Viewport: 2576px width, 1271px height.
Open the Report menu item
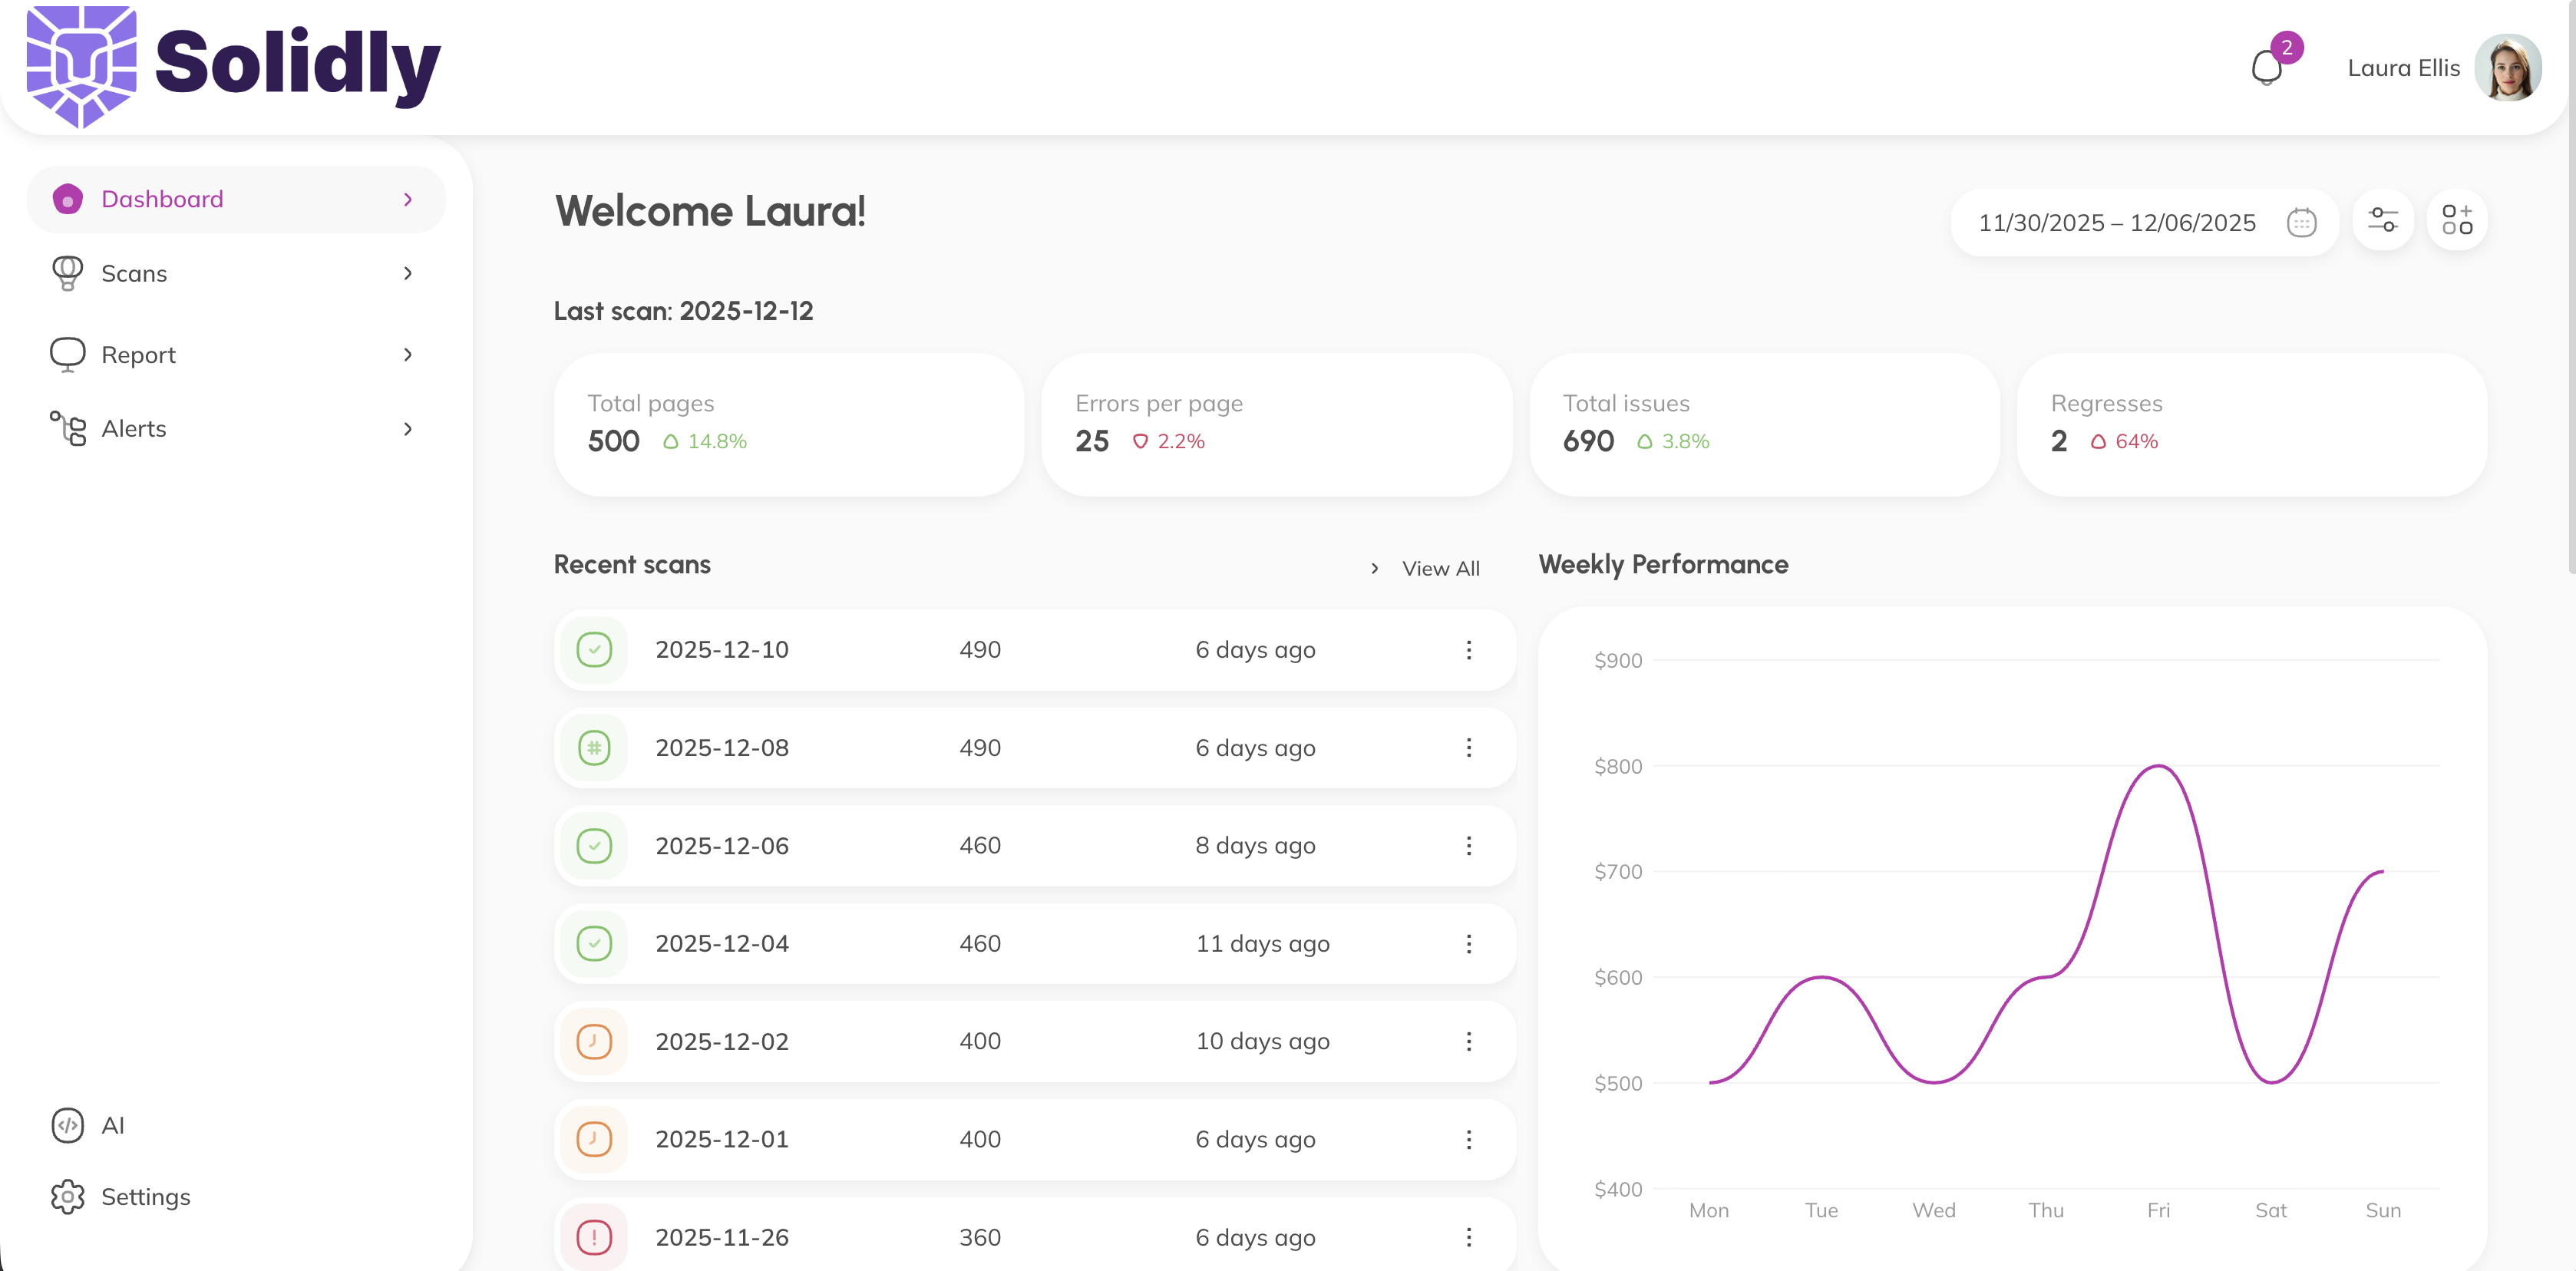138,355
